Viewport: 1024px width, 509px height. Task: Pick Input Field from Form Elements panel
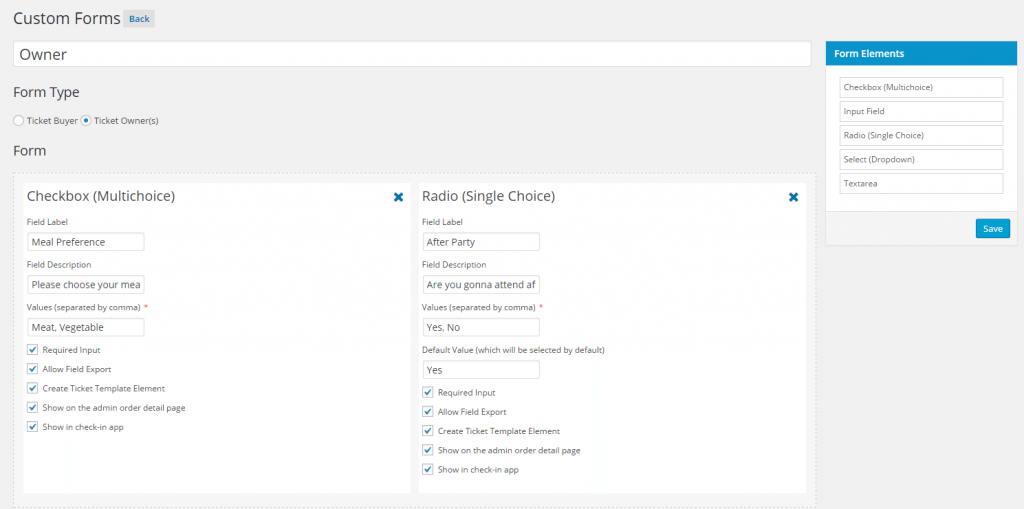(920, 112)
